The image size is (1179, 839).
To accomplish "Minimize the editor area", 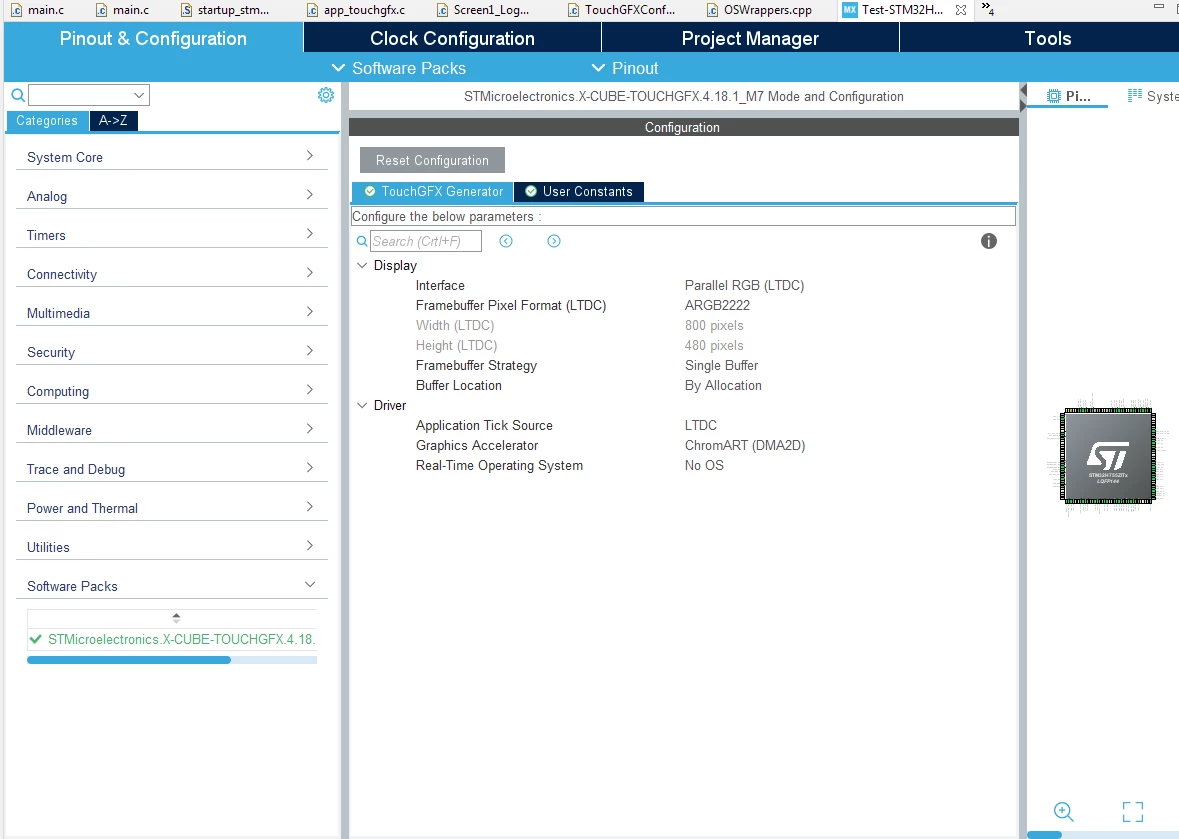I will tap(1159, 6).
